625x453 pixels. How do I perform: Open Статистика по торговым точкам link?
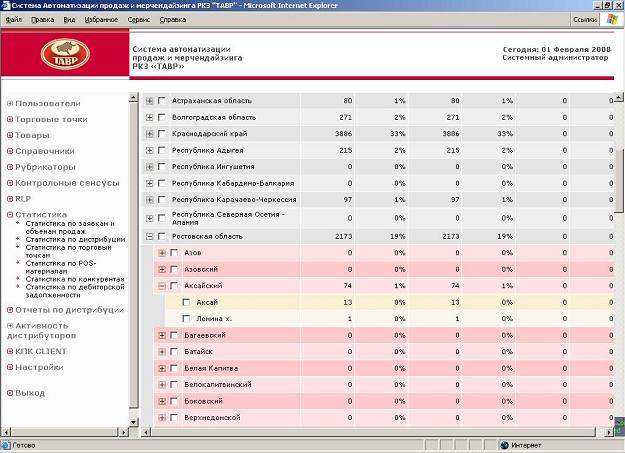pos(69,251)
